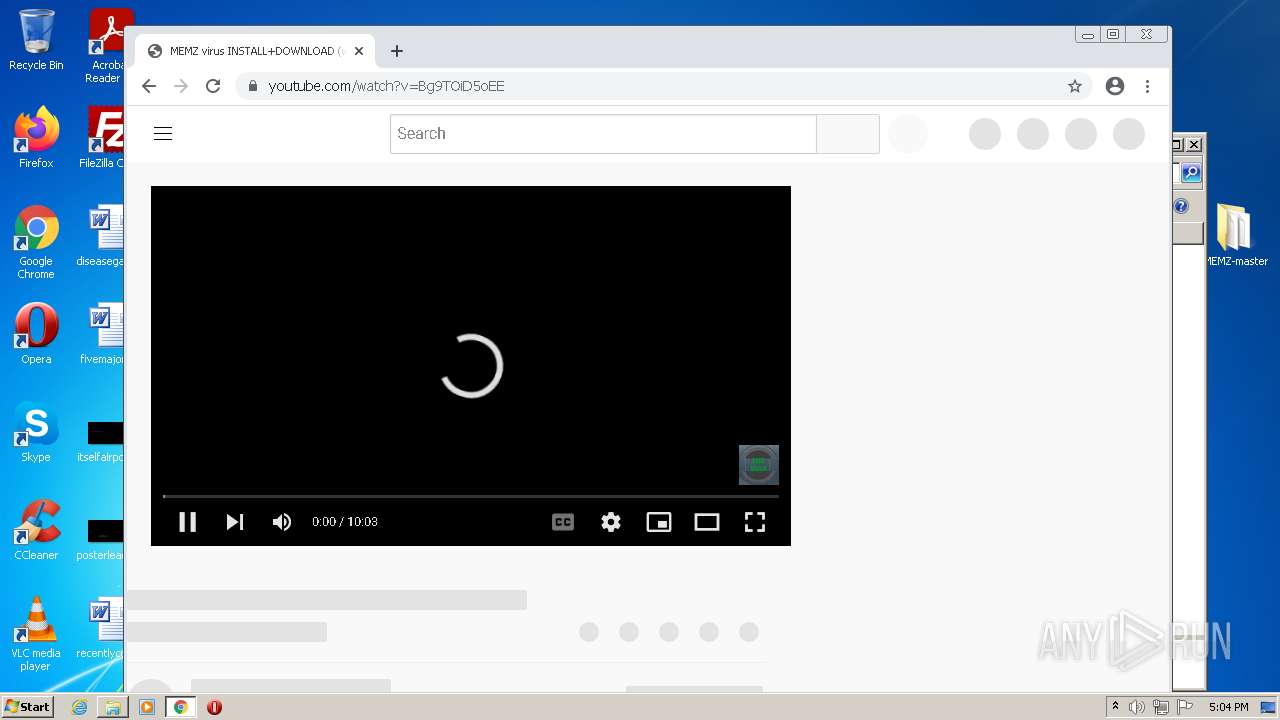
Task: Open Internet Explorer in taskbar
Action: tap(80, 707)
